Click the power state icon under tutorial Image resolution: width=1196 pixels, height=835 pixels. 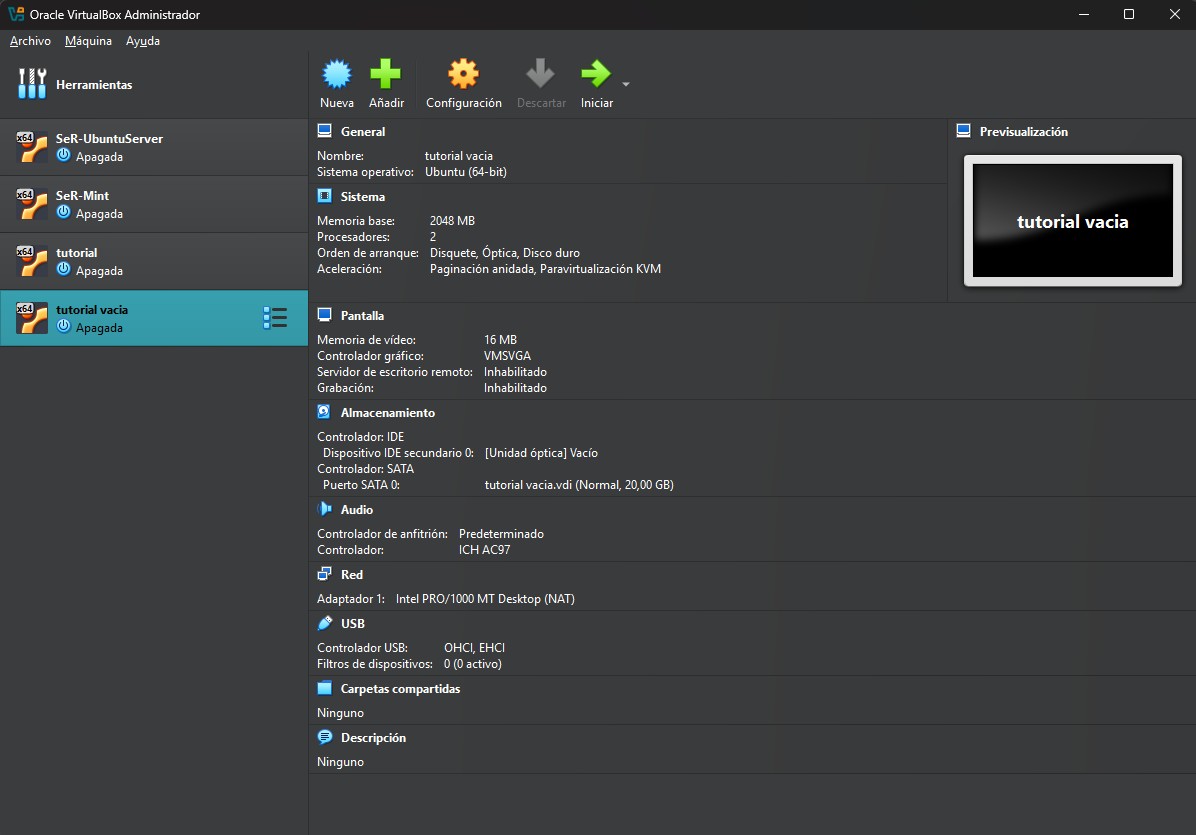(x=63, y=269)
